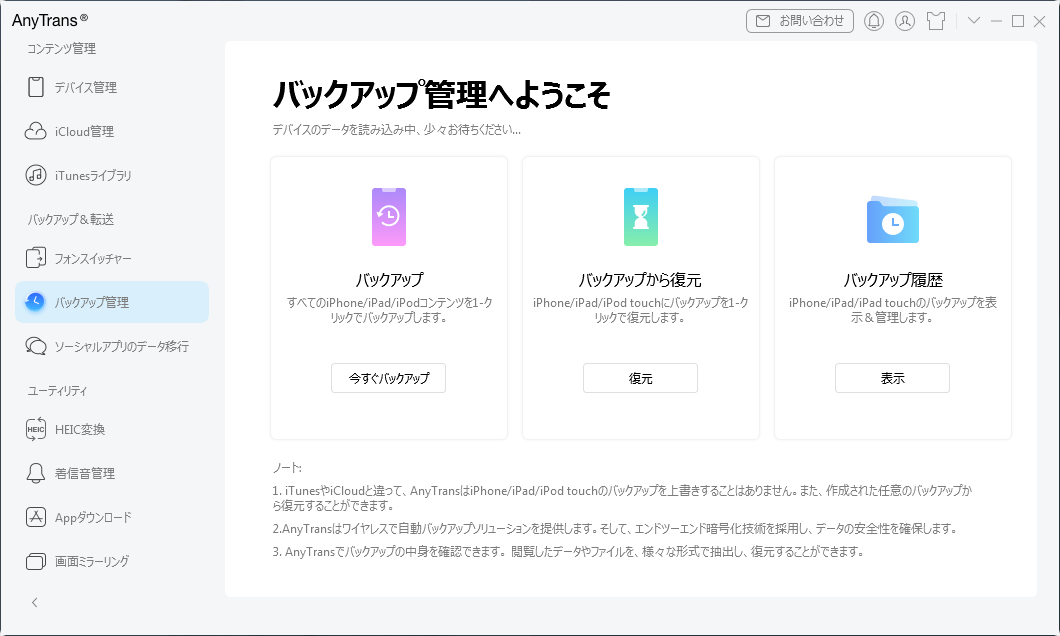Click the バックアップ card title

pos(389,279)
